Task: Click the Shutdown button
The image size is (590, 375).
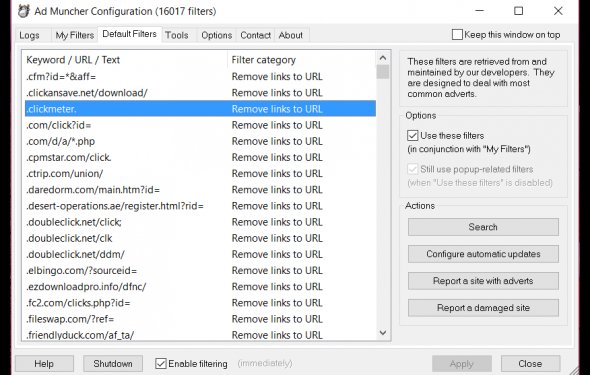Action: tap(113, 364)
